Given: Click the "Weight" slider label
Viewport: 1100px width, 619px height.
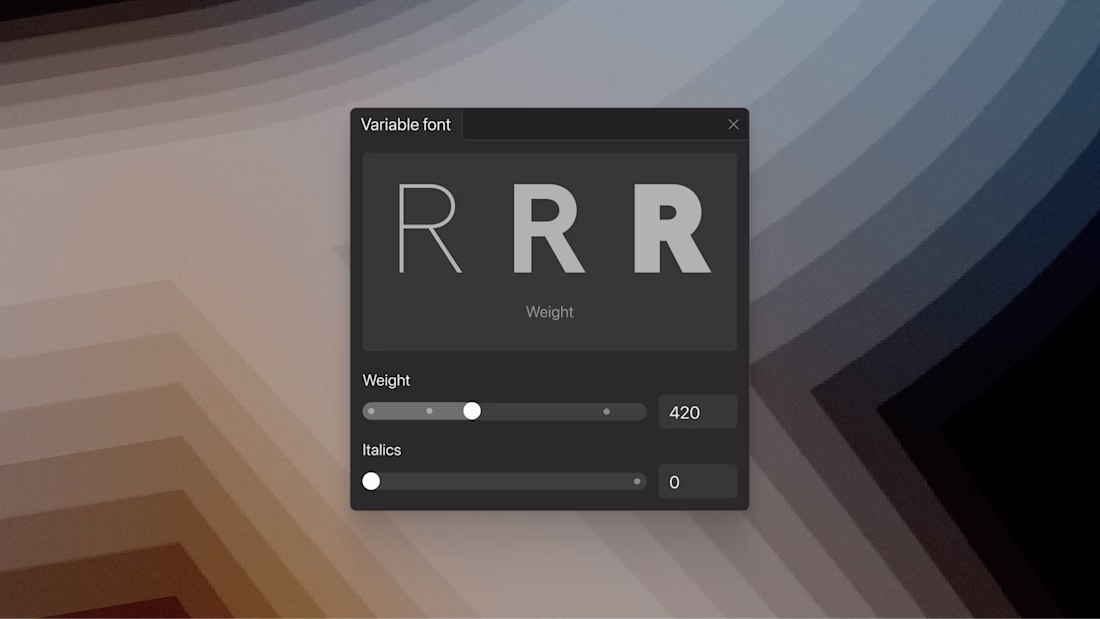Looking at the screenshot, I should point(386,380).
